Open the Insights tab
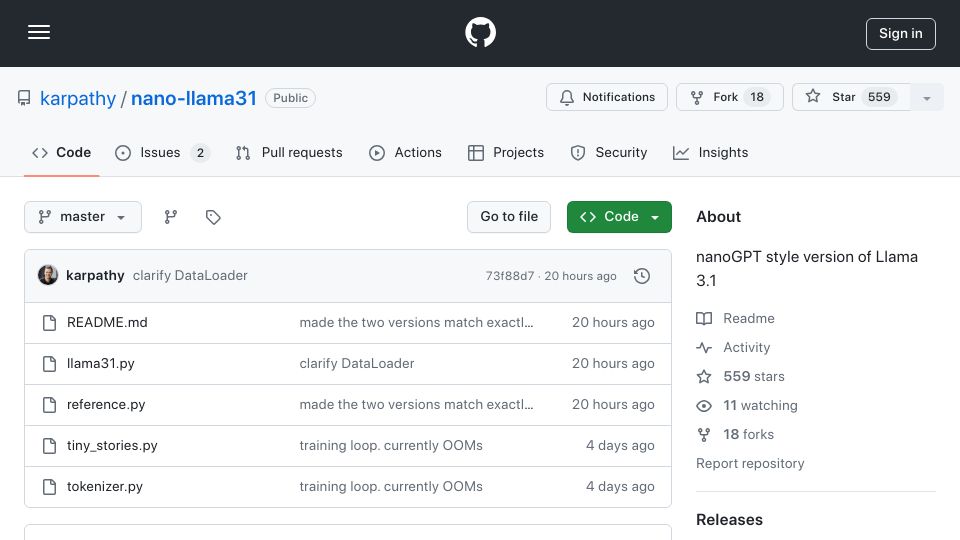The image size is (960, 540). [710, 152]
